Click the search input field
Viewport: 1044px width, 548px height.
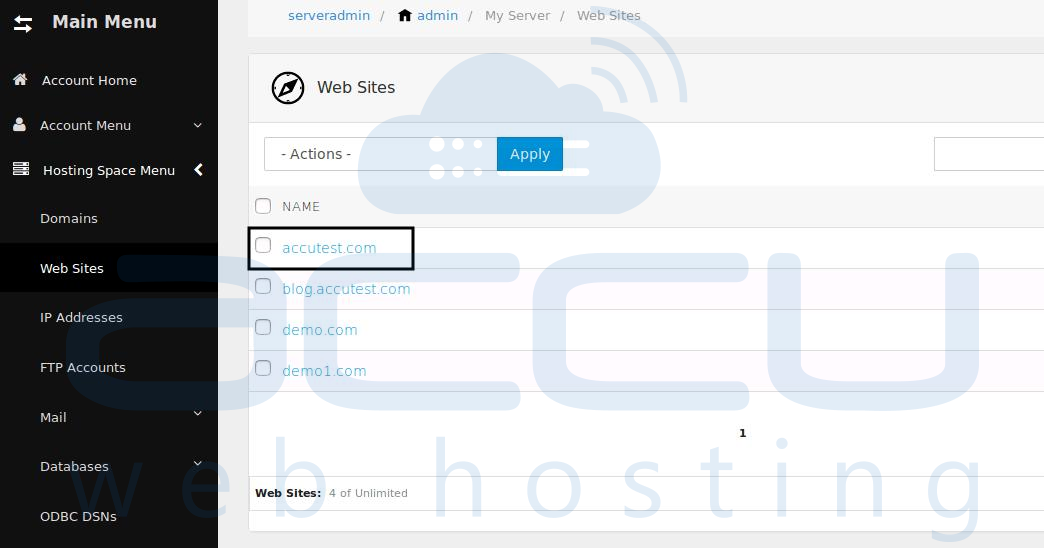point(989,154)
